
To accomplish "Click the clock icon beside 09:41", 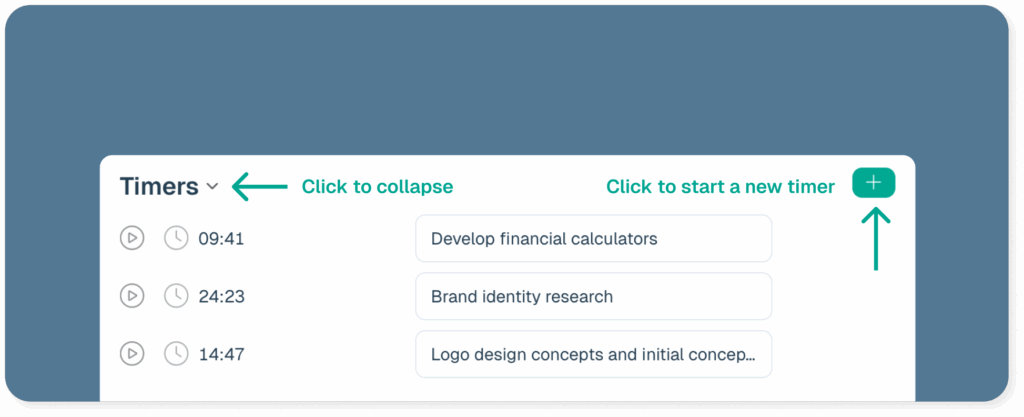I will point(176,238).
